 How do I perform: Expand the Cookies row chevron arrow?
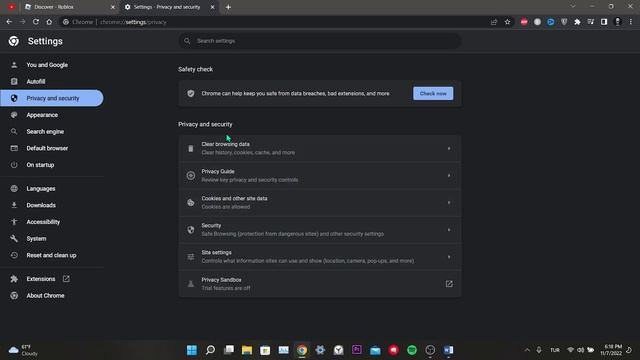click(x=449, y=203)
